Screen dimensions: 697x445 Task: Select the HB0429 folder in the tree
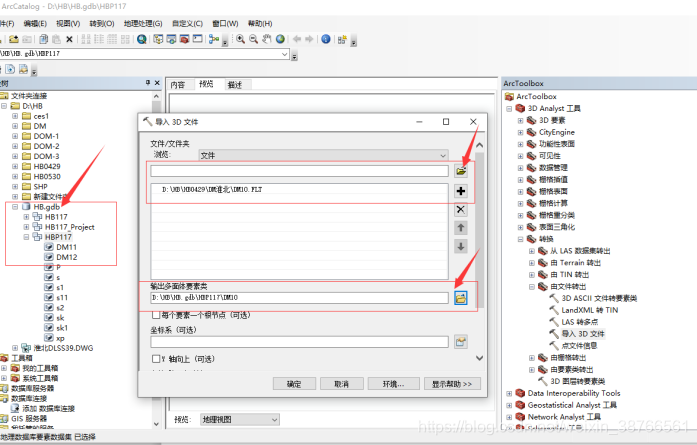click(x=41, y=166)
